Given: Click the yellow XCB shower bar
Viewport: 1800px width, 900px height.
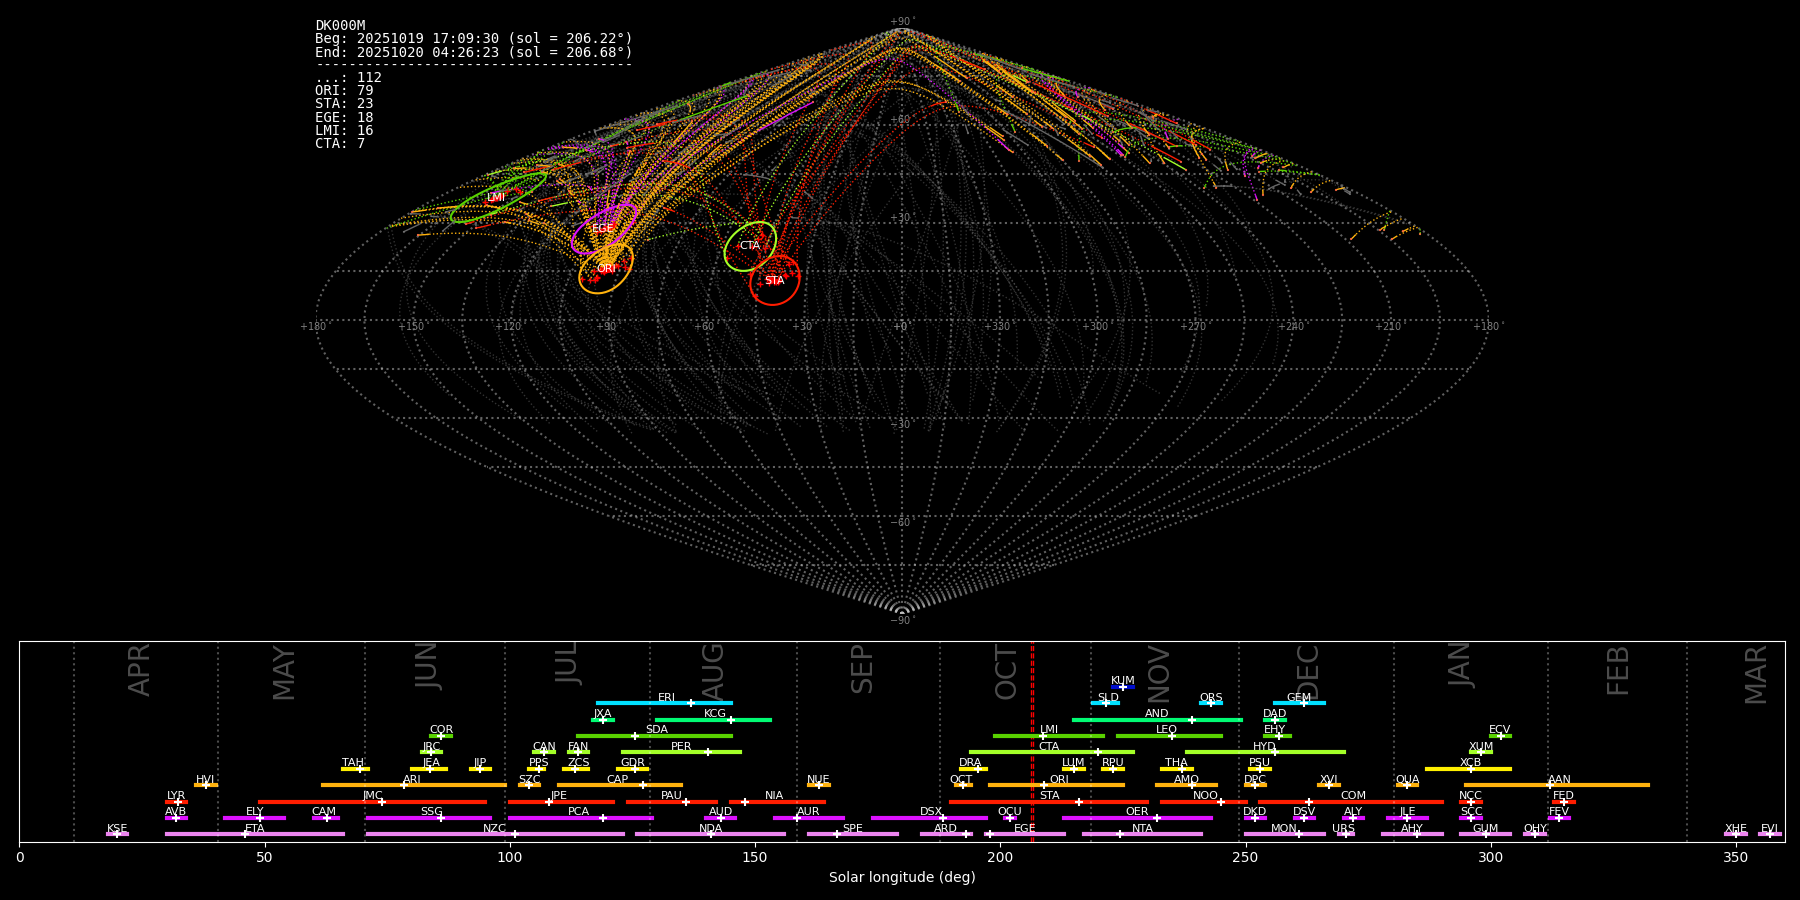Looking at the screenshot, I should (x=1468, y=769).
